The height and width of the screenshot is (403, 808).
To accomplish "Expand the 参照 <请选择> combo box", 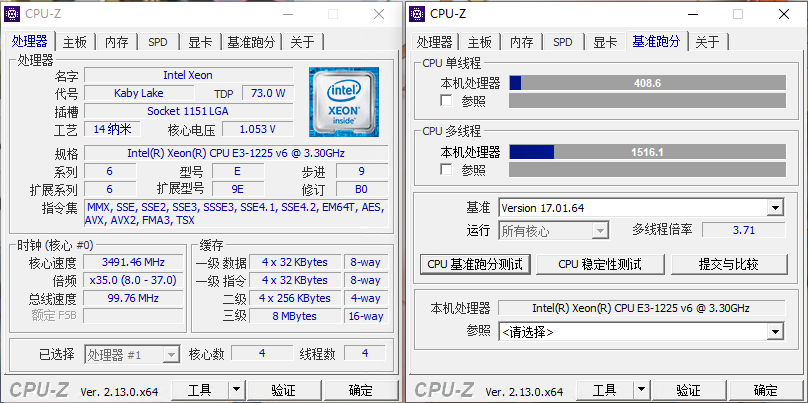I will pos(775,332).
